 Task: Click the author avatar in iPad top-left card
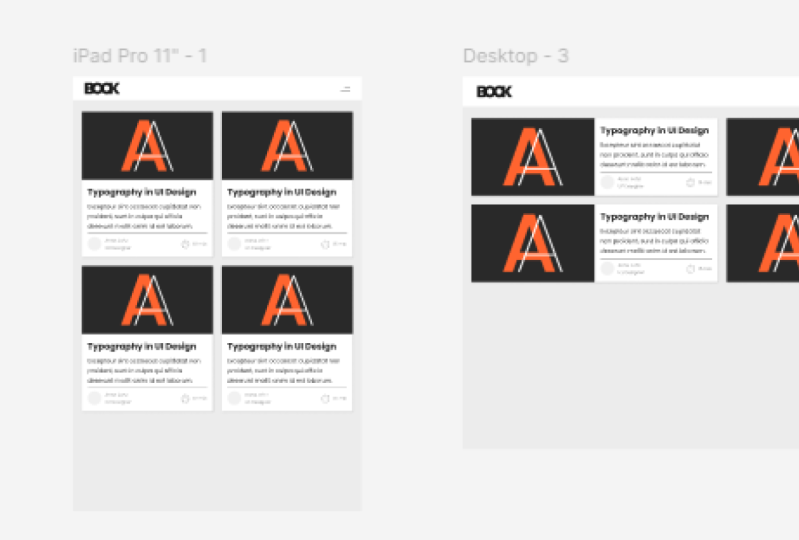click(x=94, y=244)
